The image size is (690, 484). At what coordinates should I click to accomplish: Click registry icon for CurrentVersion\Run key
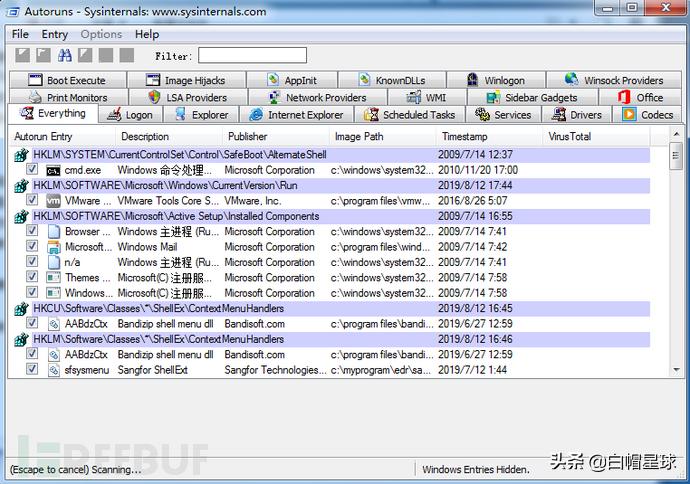coord(21,186)
